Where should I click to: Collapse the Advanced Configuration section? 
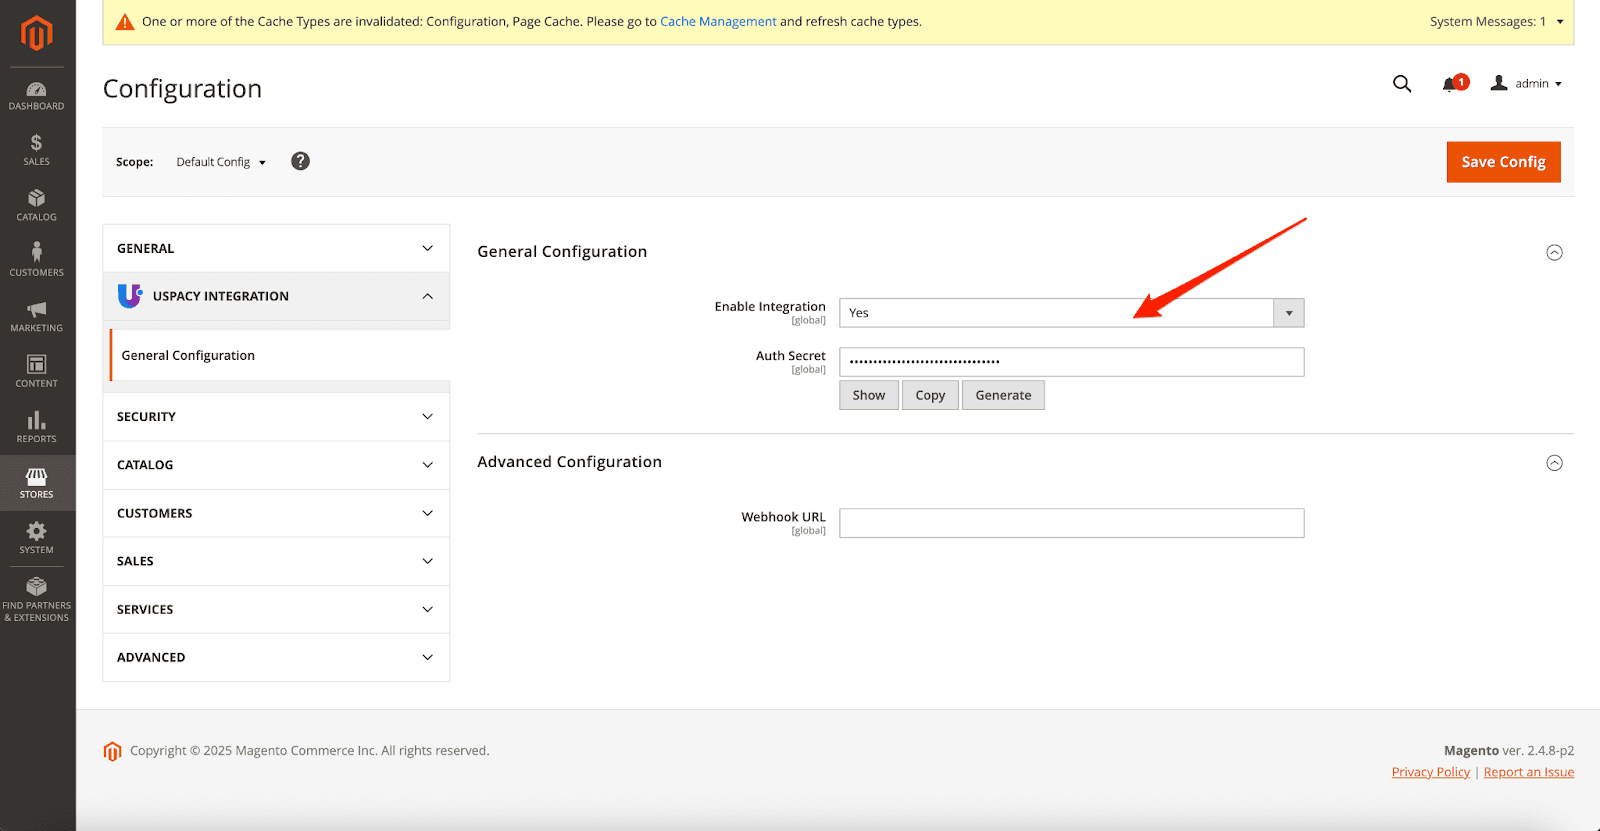tap(1554, 463)
